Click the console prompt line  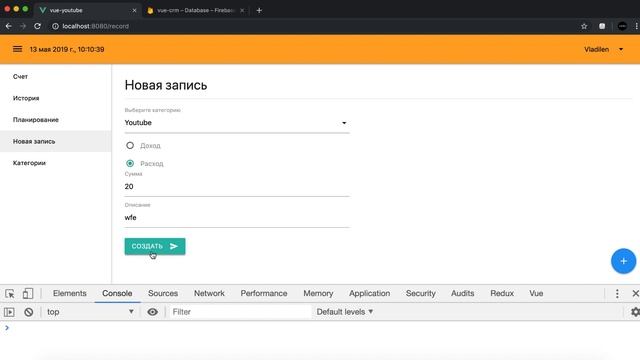tap(320, 328)
